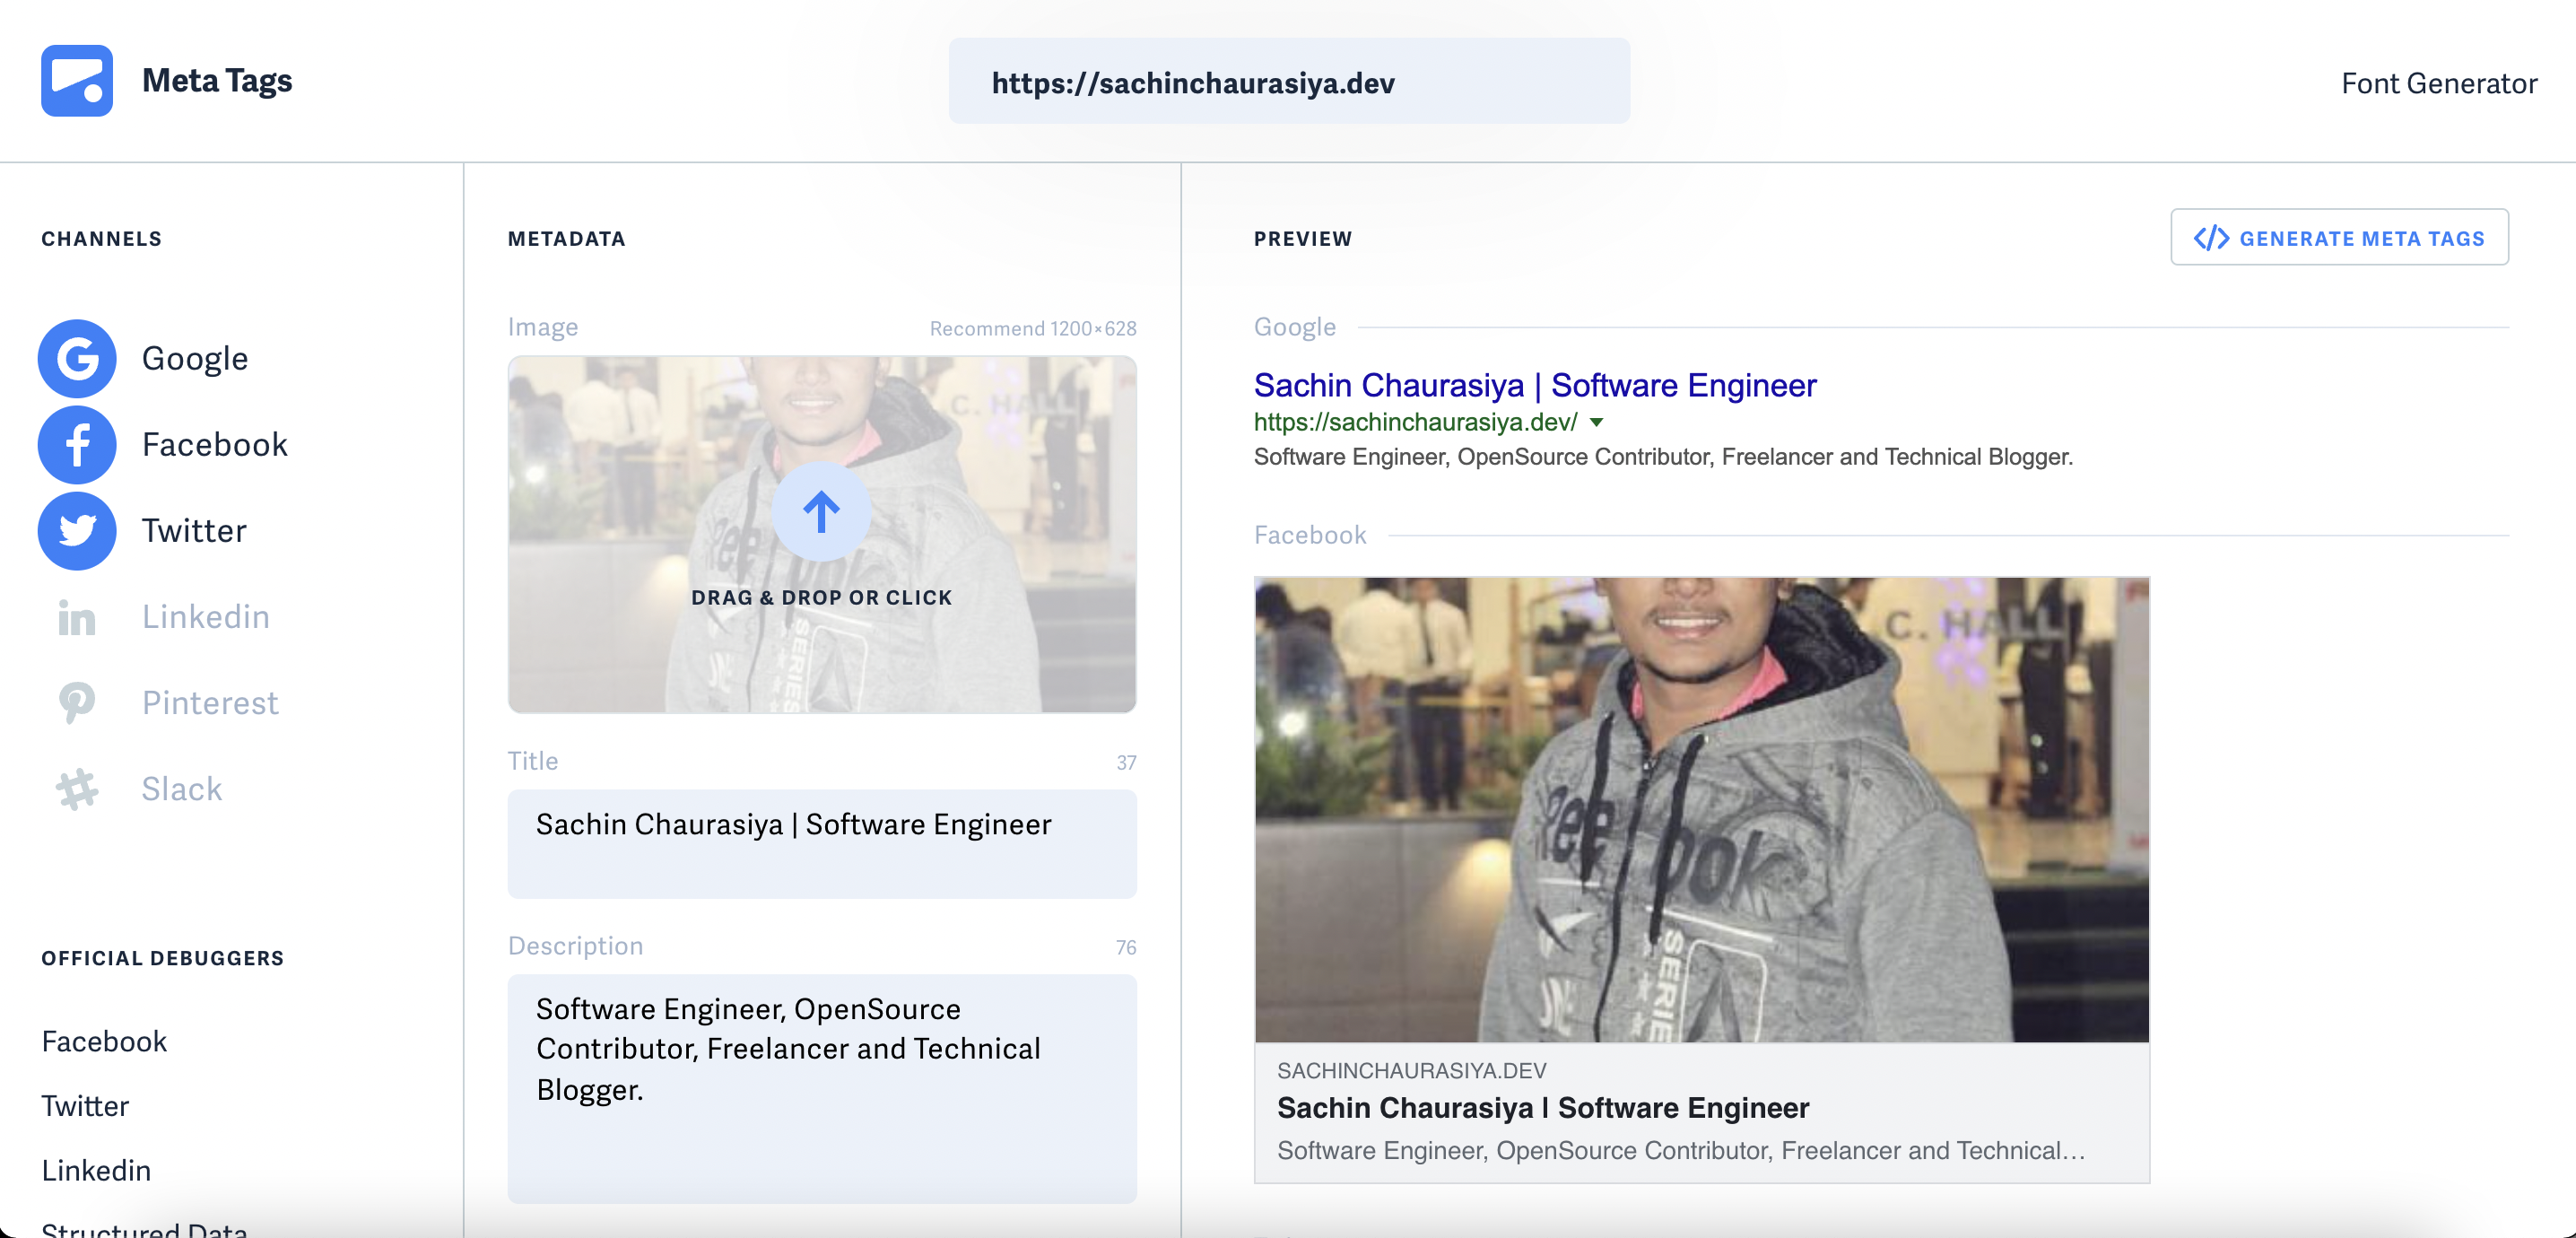Open Facebook official debugger link

(x=104, y=1041)
